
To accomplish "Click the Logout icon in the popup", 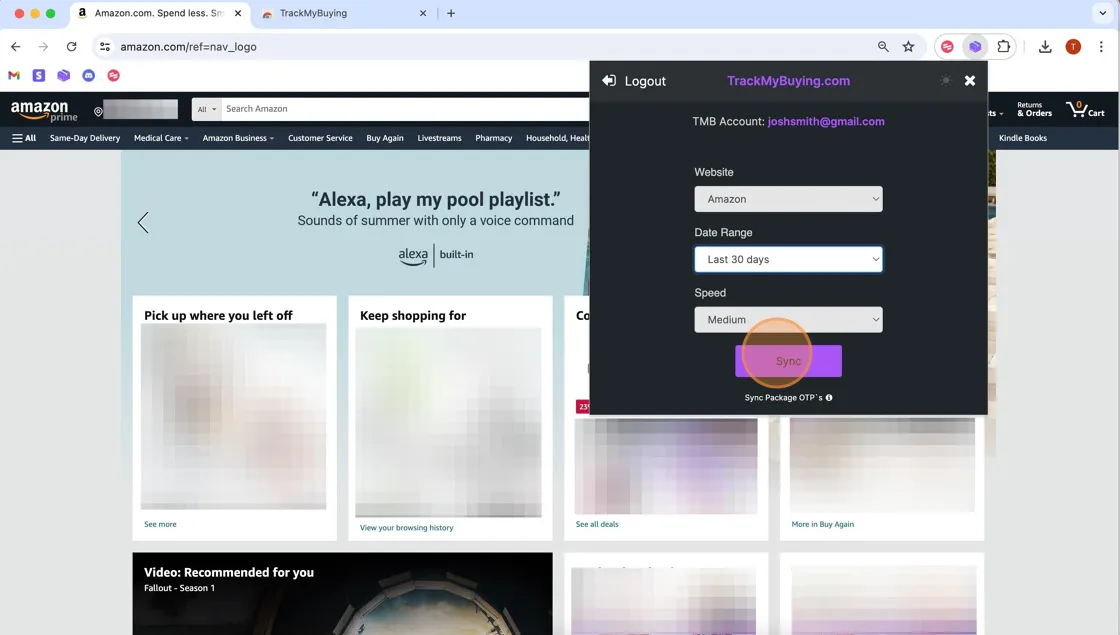I will click(x=609, y=81).
